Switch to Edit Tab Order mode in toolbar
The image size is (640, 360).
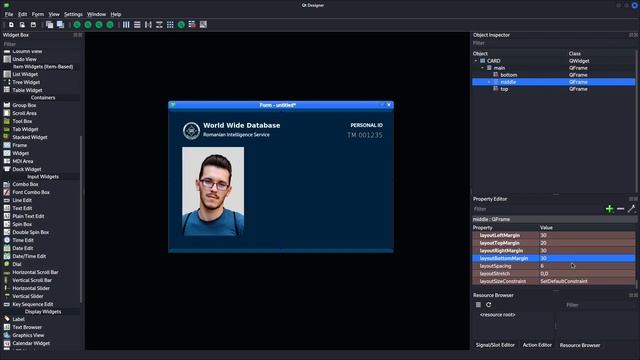[110, 25]
